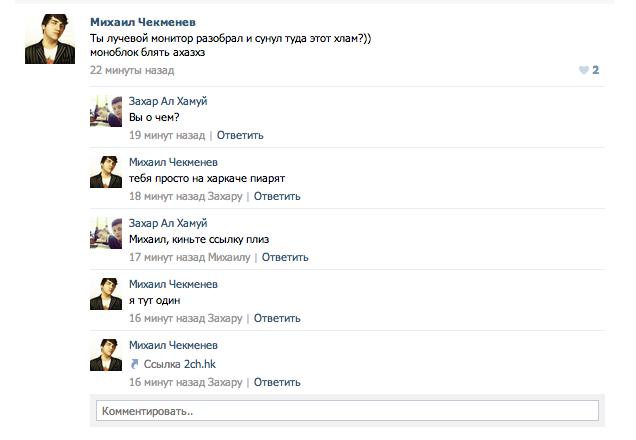Open avatar beside the 2ch.hk link comment

pos(106,355)
